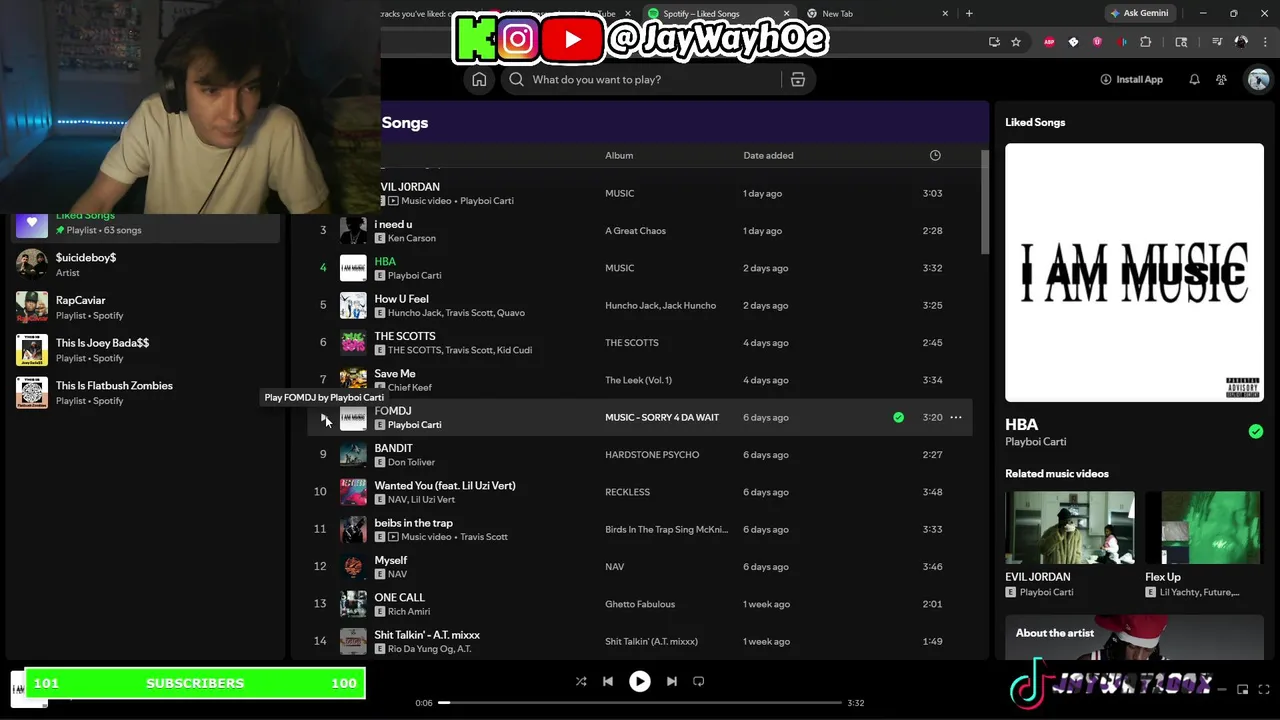Click the Chief Keef artist link
The image size is (1280, 720).
tap(409, 388)
